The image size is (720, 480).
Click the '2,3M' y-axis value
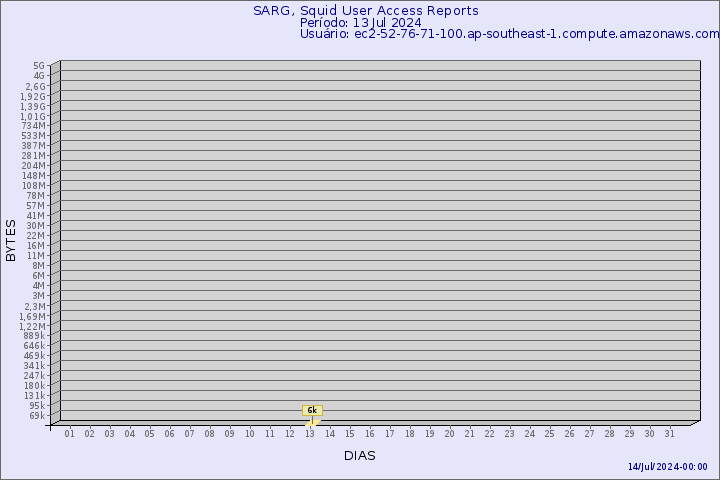(35, 306)
